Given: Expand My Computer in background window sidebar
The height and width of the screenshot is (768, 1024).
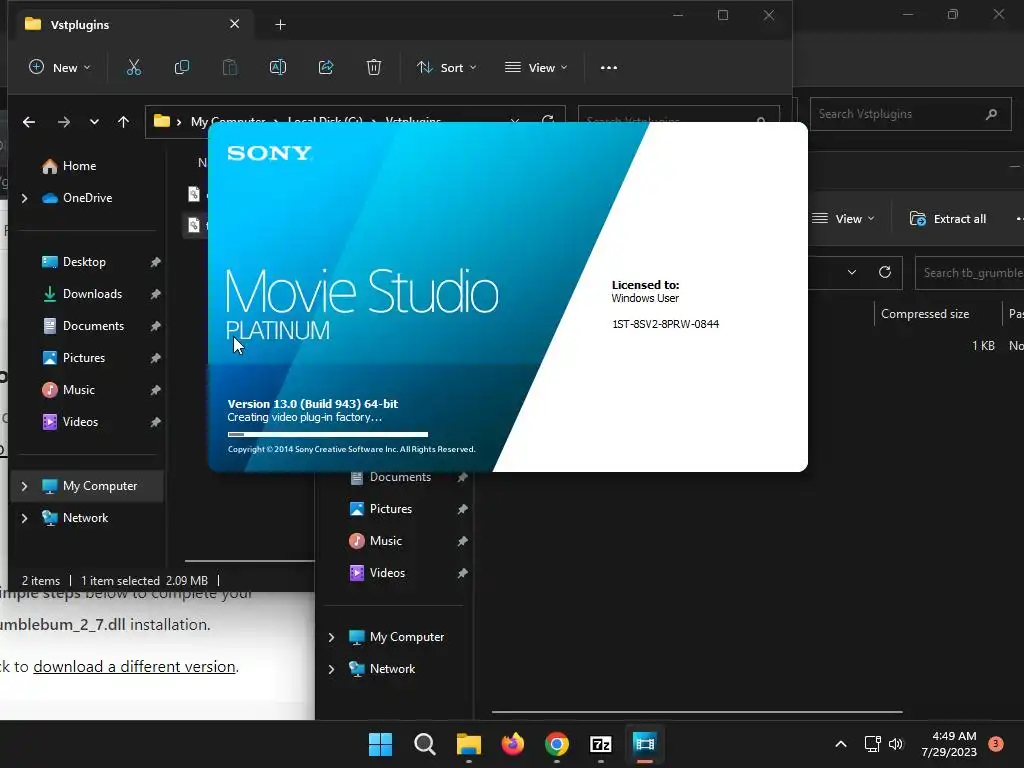Looking at the screenshot, I should point(332,637).
